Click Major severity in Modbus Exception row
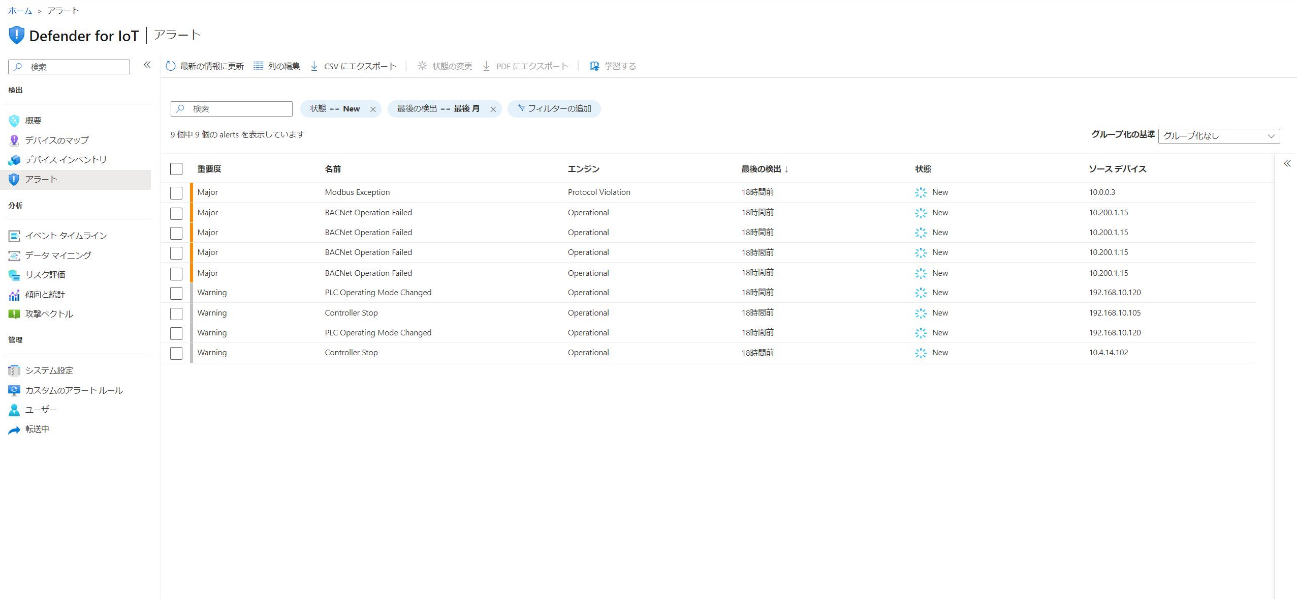This screenshot has height=599, width=1297. (208, 192)
